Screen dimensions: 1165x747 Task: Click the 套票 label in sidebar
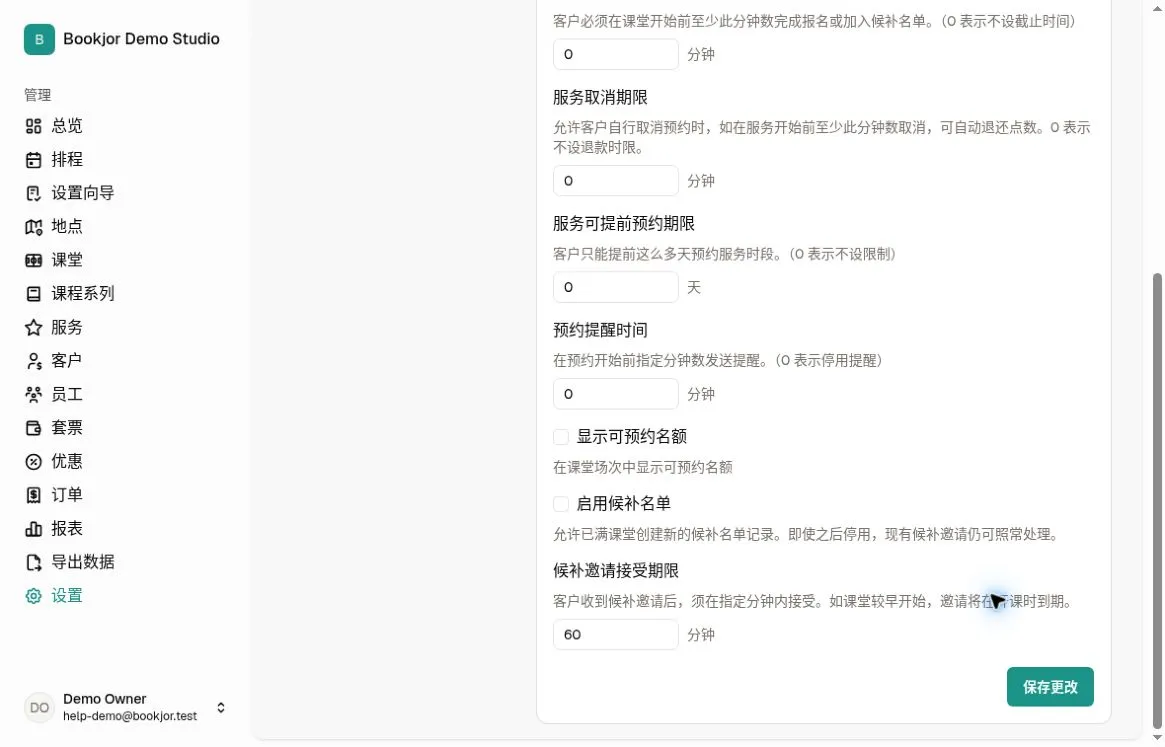tap(67, 428)
